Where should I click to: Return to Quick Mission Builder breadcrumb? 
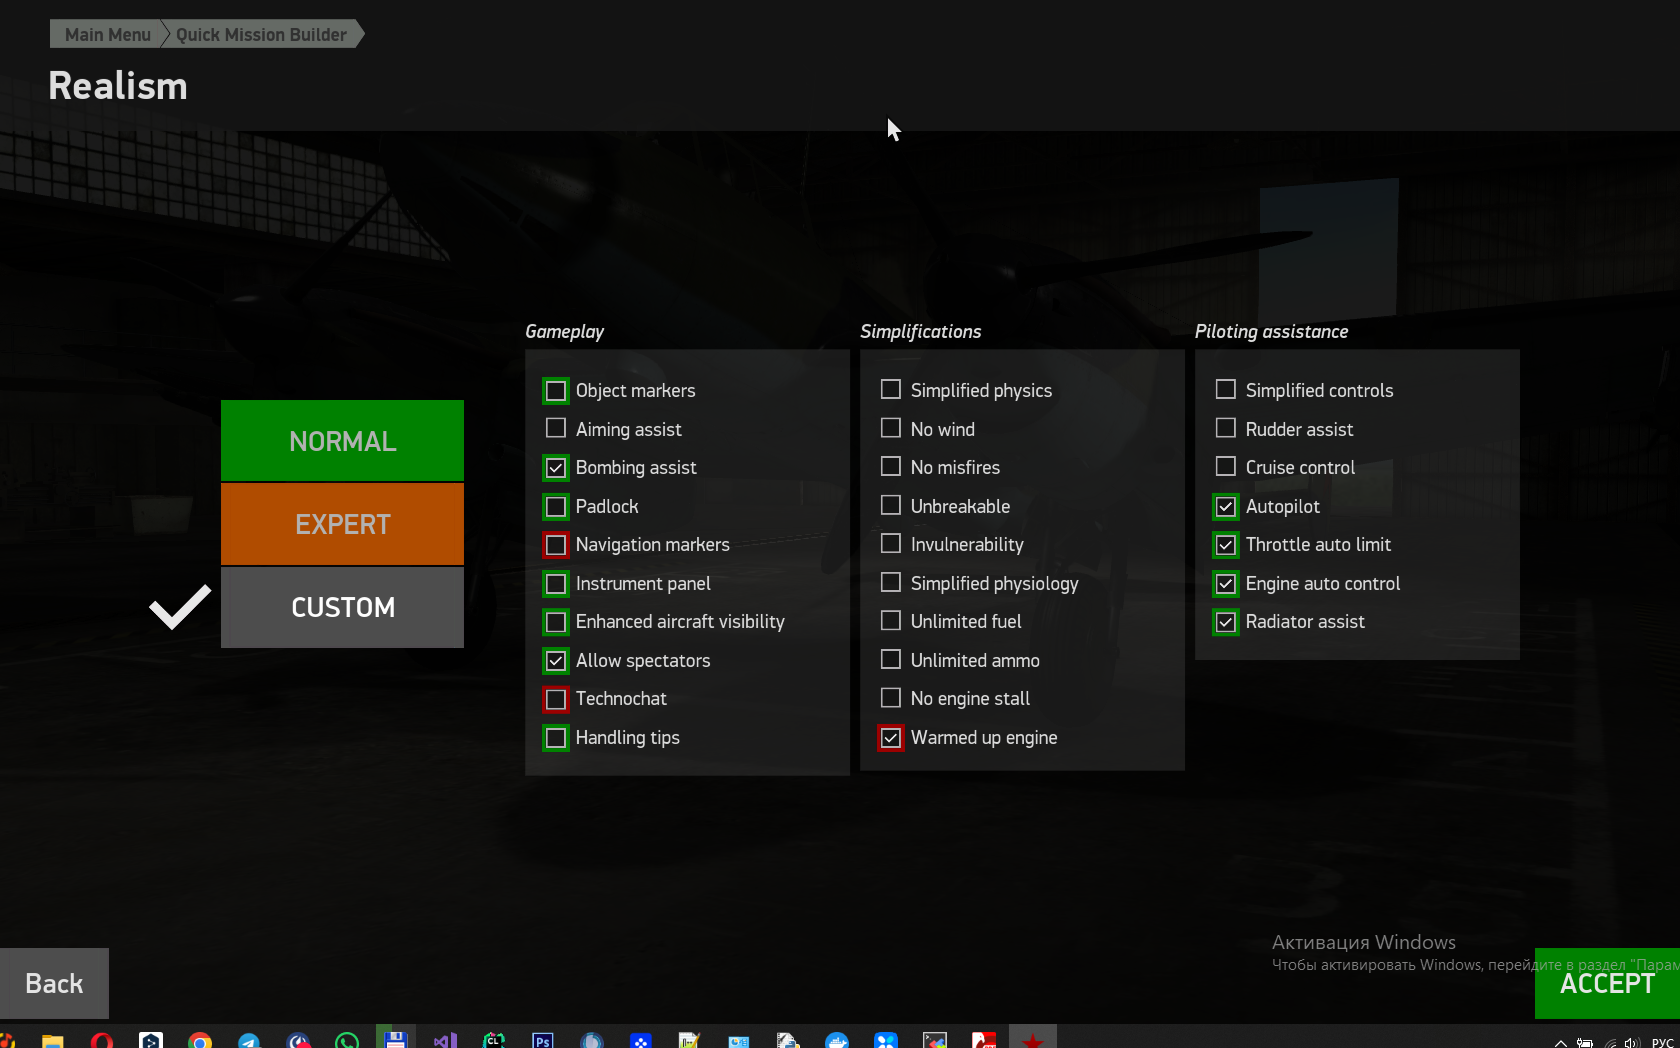262,34
